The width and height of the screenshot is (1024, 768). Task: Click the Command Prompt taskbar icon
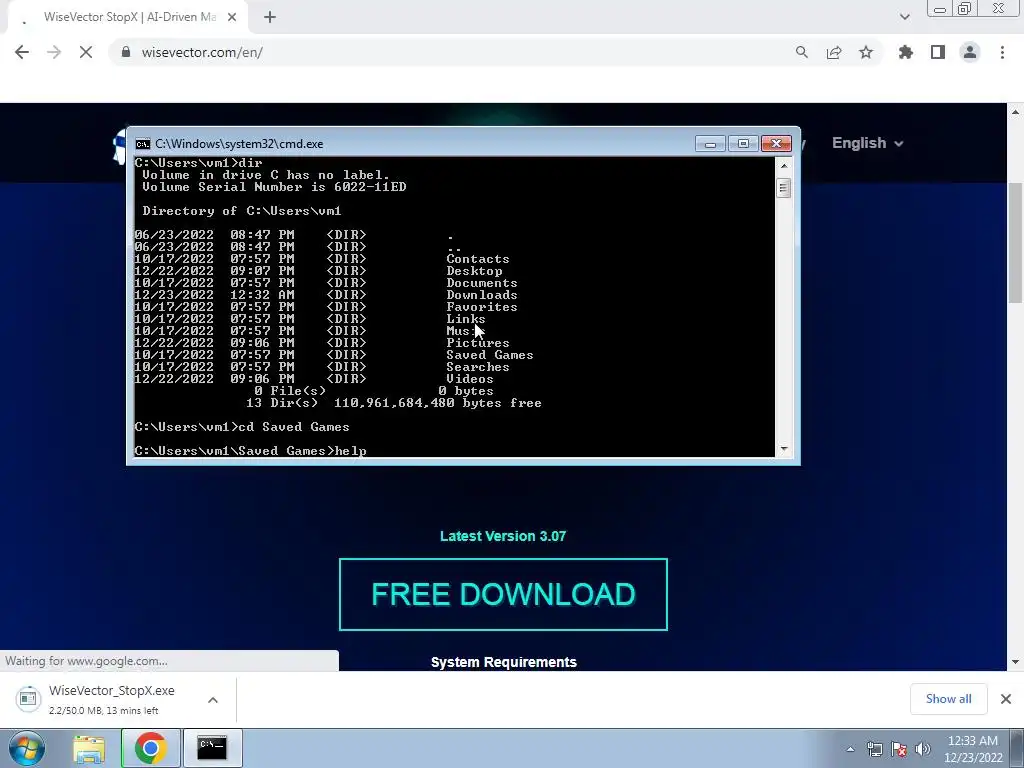(x=212, y=748)
